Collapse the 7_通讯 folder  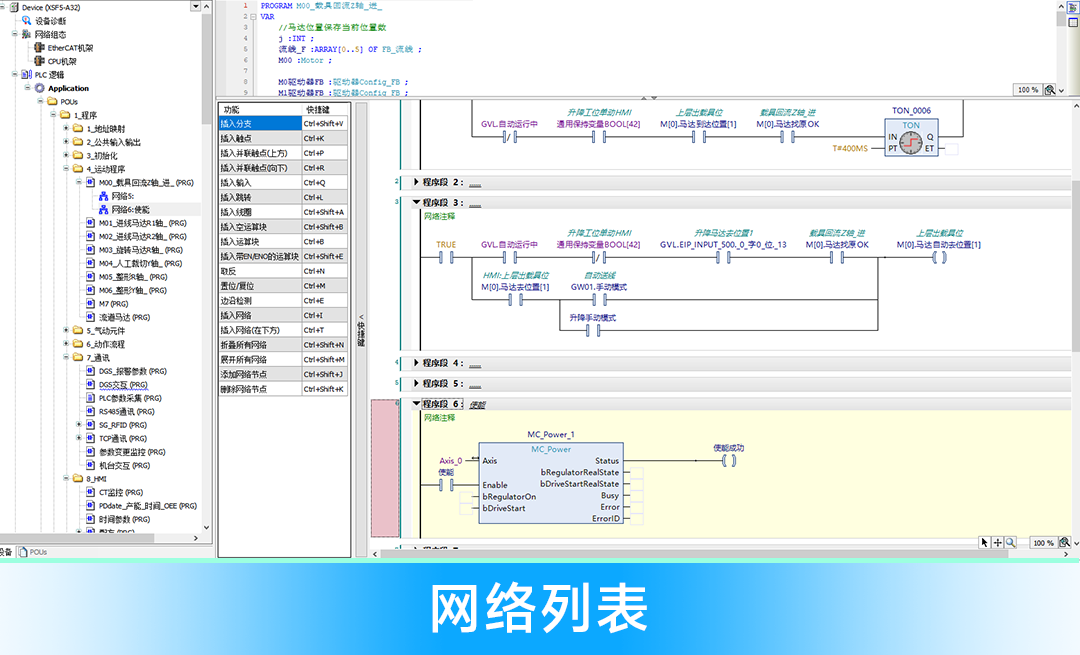[66, 357]
